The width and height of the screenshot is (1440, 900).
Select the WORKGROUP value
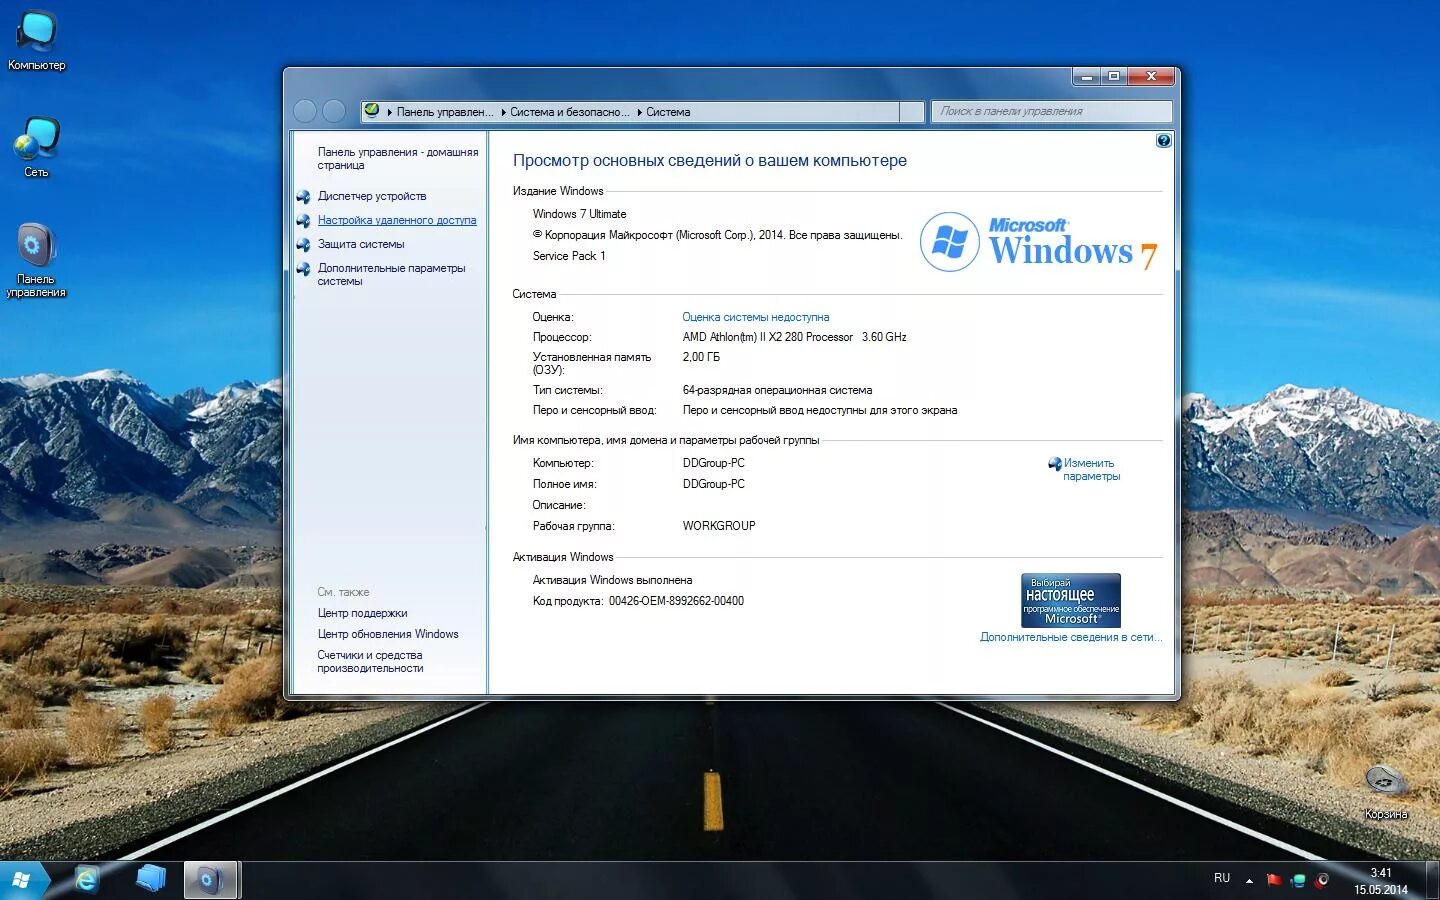pyautogui.click(x=719, y=526)
